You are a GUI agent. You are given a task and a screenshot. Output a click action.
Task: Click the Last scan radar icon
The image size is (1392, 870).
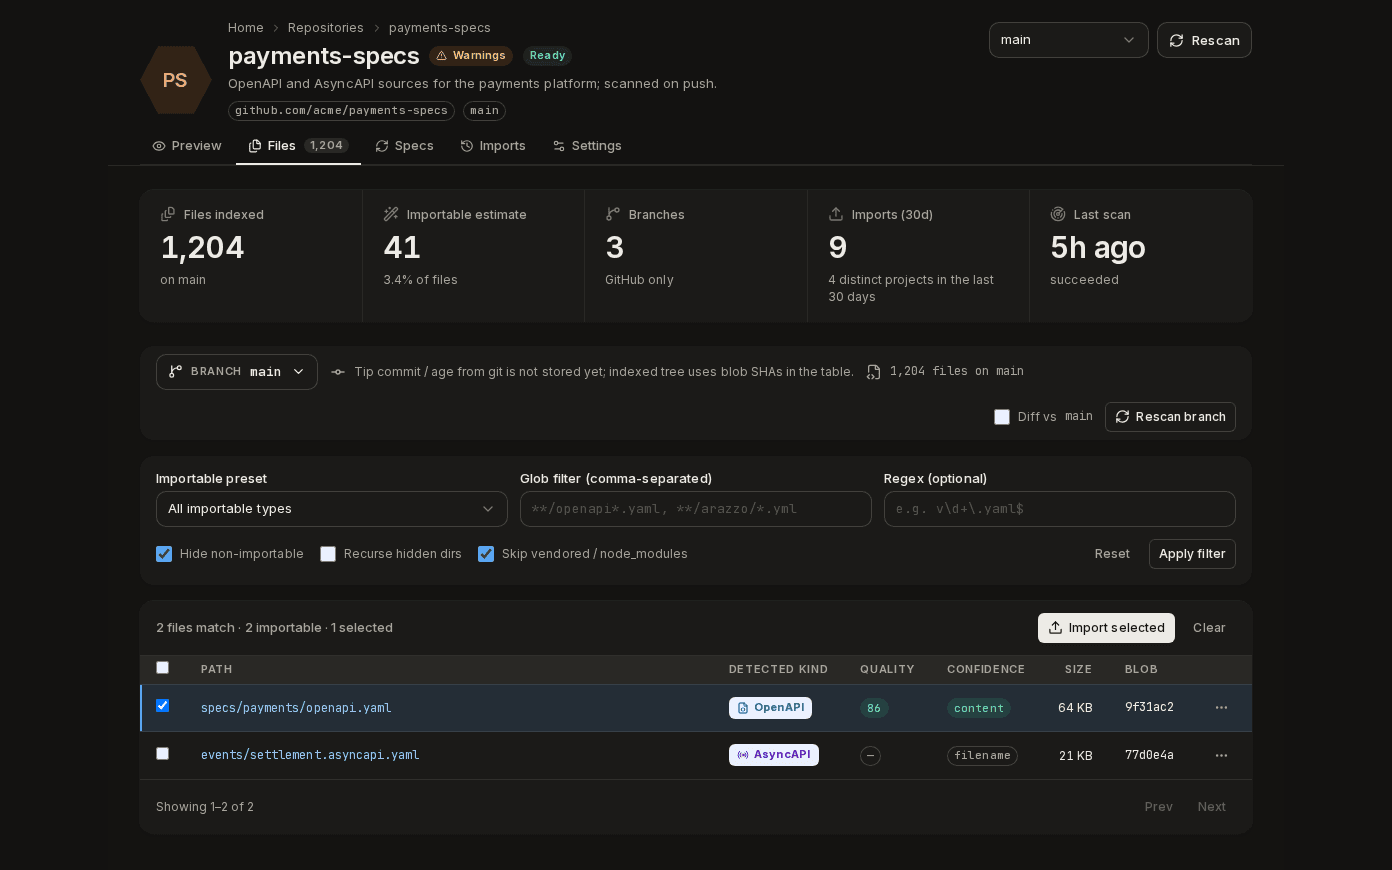click(1058, 214)
